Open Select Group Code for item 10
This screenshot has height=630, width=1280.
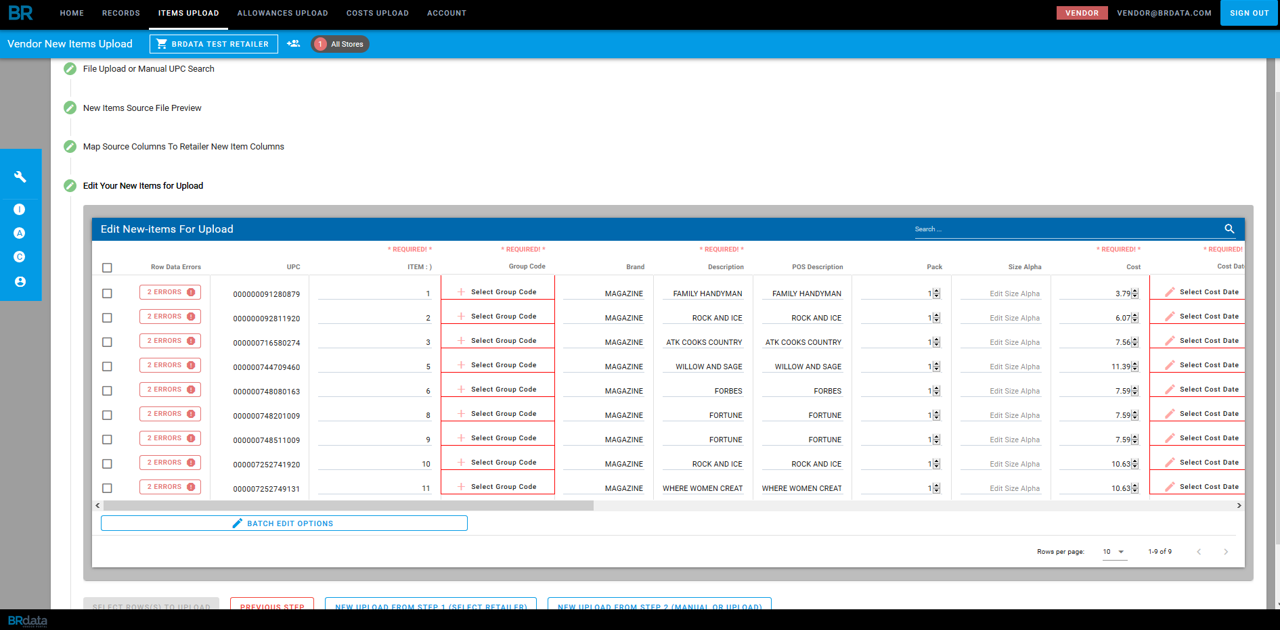click(497, 462)
